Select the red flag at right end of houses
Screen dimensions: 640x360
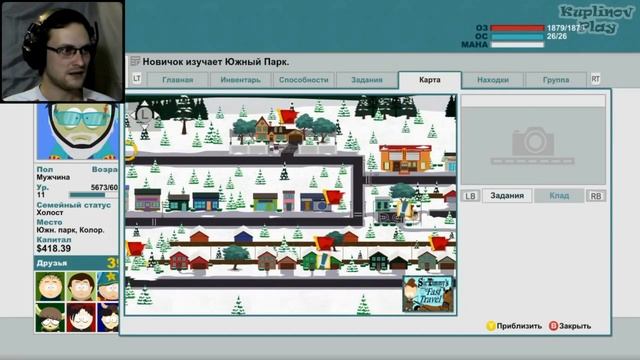click(439, 243)
